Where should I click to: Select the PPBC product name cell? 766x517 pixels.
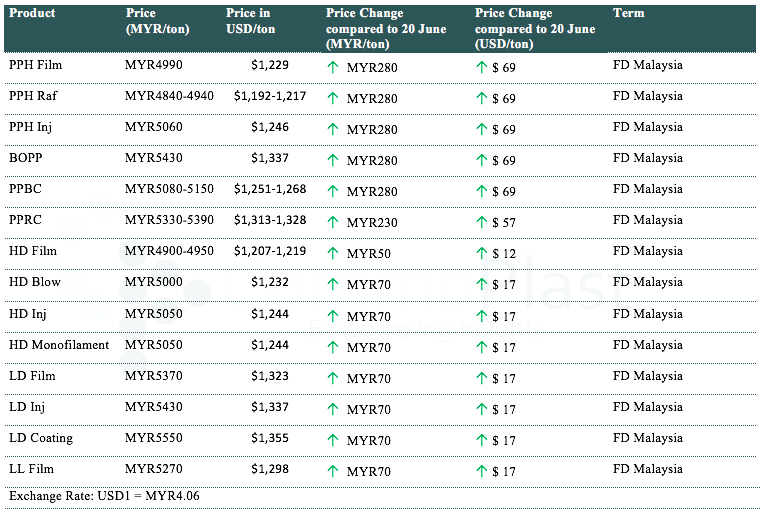[x=25, y=190]
